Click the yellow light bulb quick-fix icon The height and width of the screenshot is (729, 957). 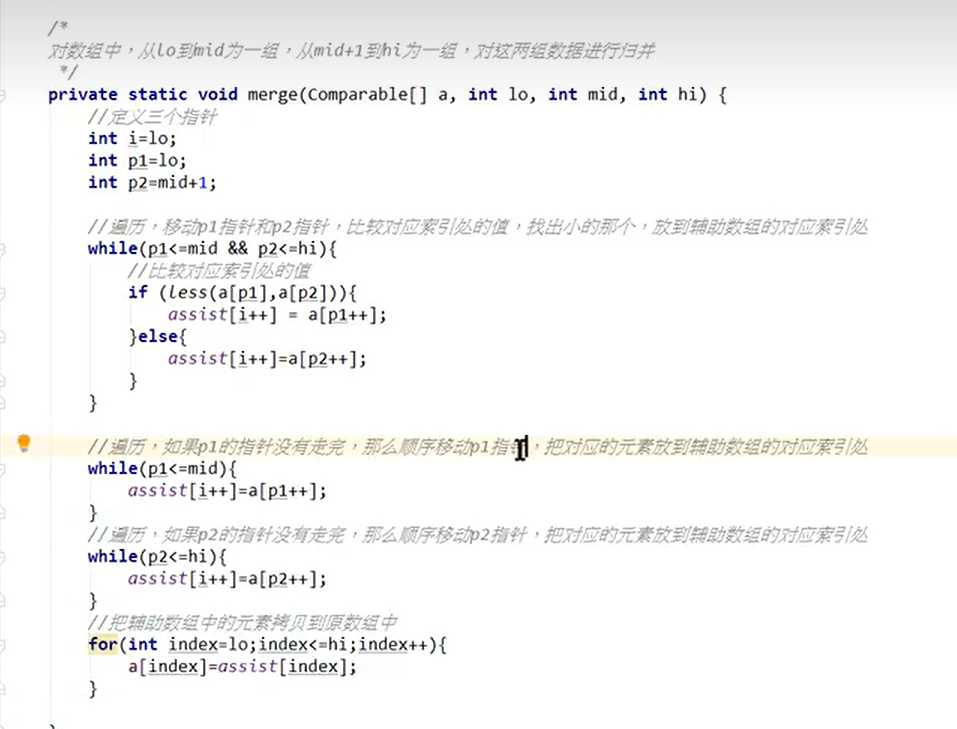(24, 443)
